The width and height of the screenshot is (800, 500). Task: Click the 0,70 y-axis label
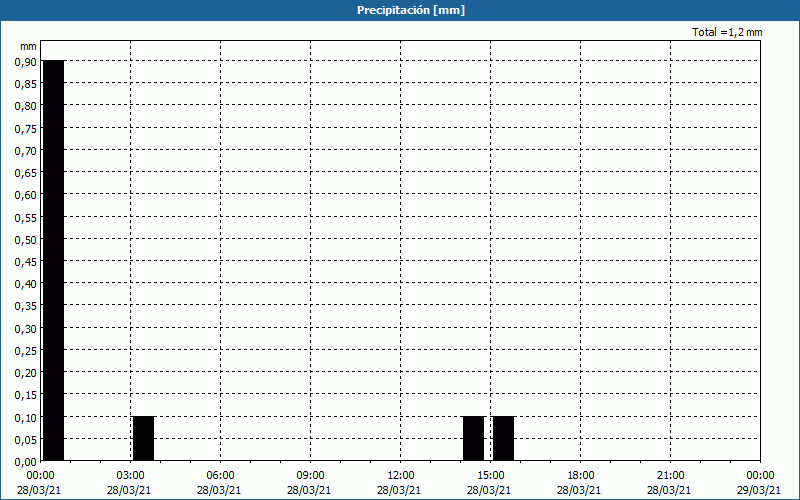click(x=26, y=151)
